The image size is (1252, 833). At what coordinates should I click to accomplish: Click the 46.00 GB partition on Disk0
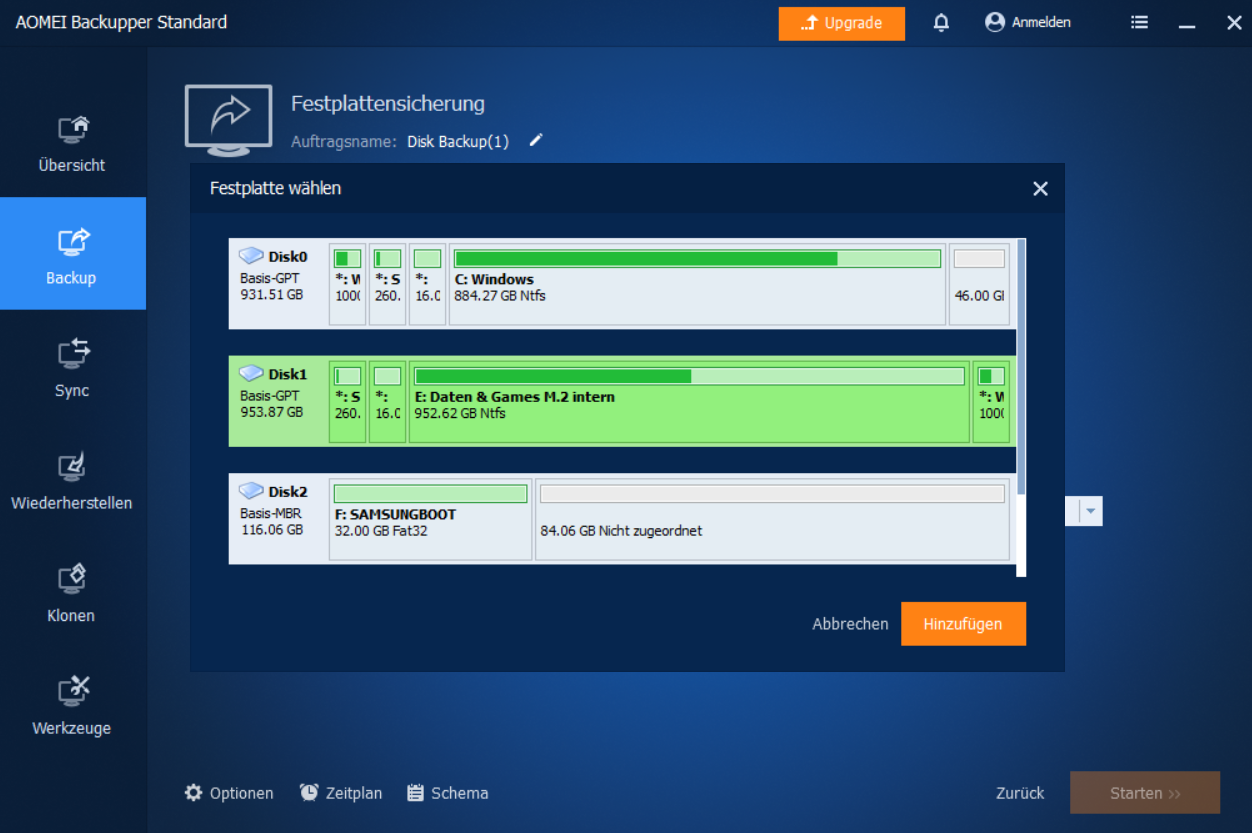979,285
